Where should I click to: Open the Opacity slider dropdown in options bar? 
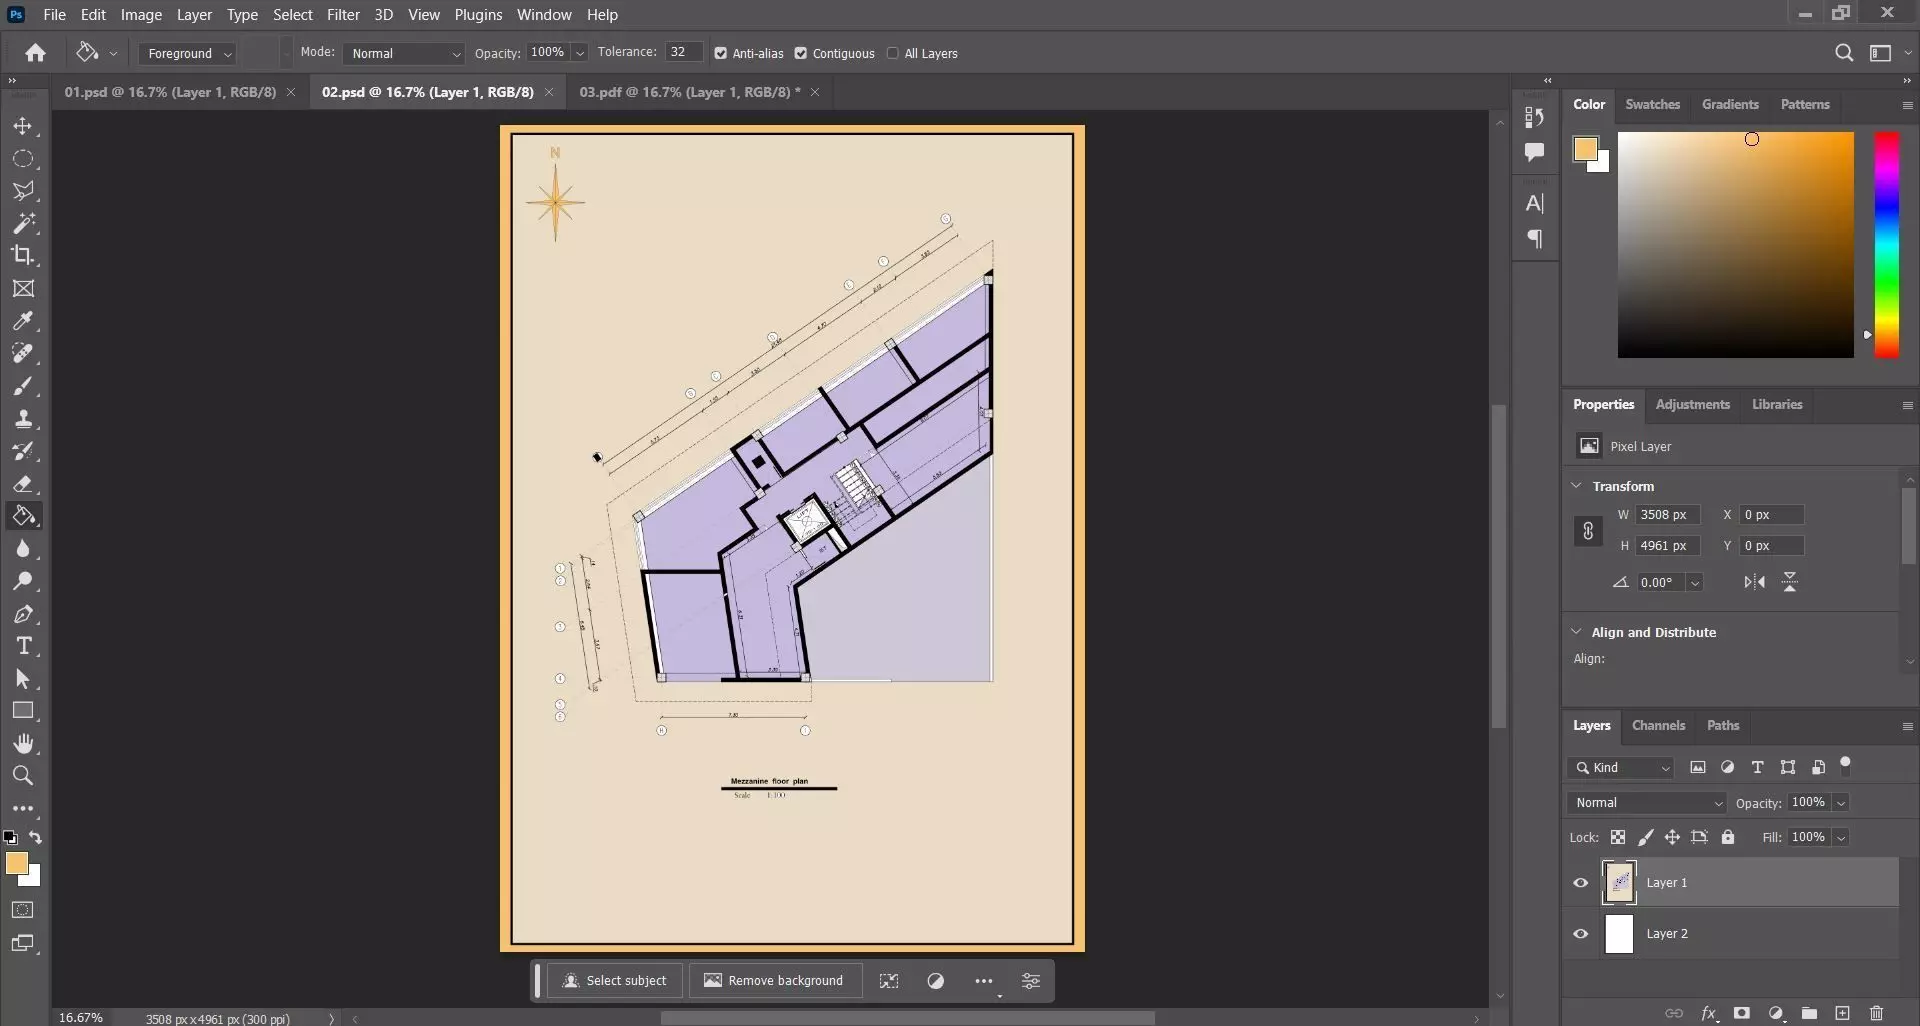click(579, 53)
